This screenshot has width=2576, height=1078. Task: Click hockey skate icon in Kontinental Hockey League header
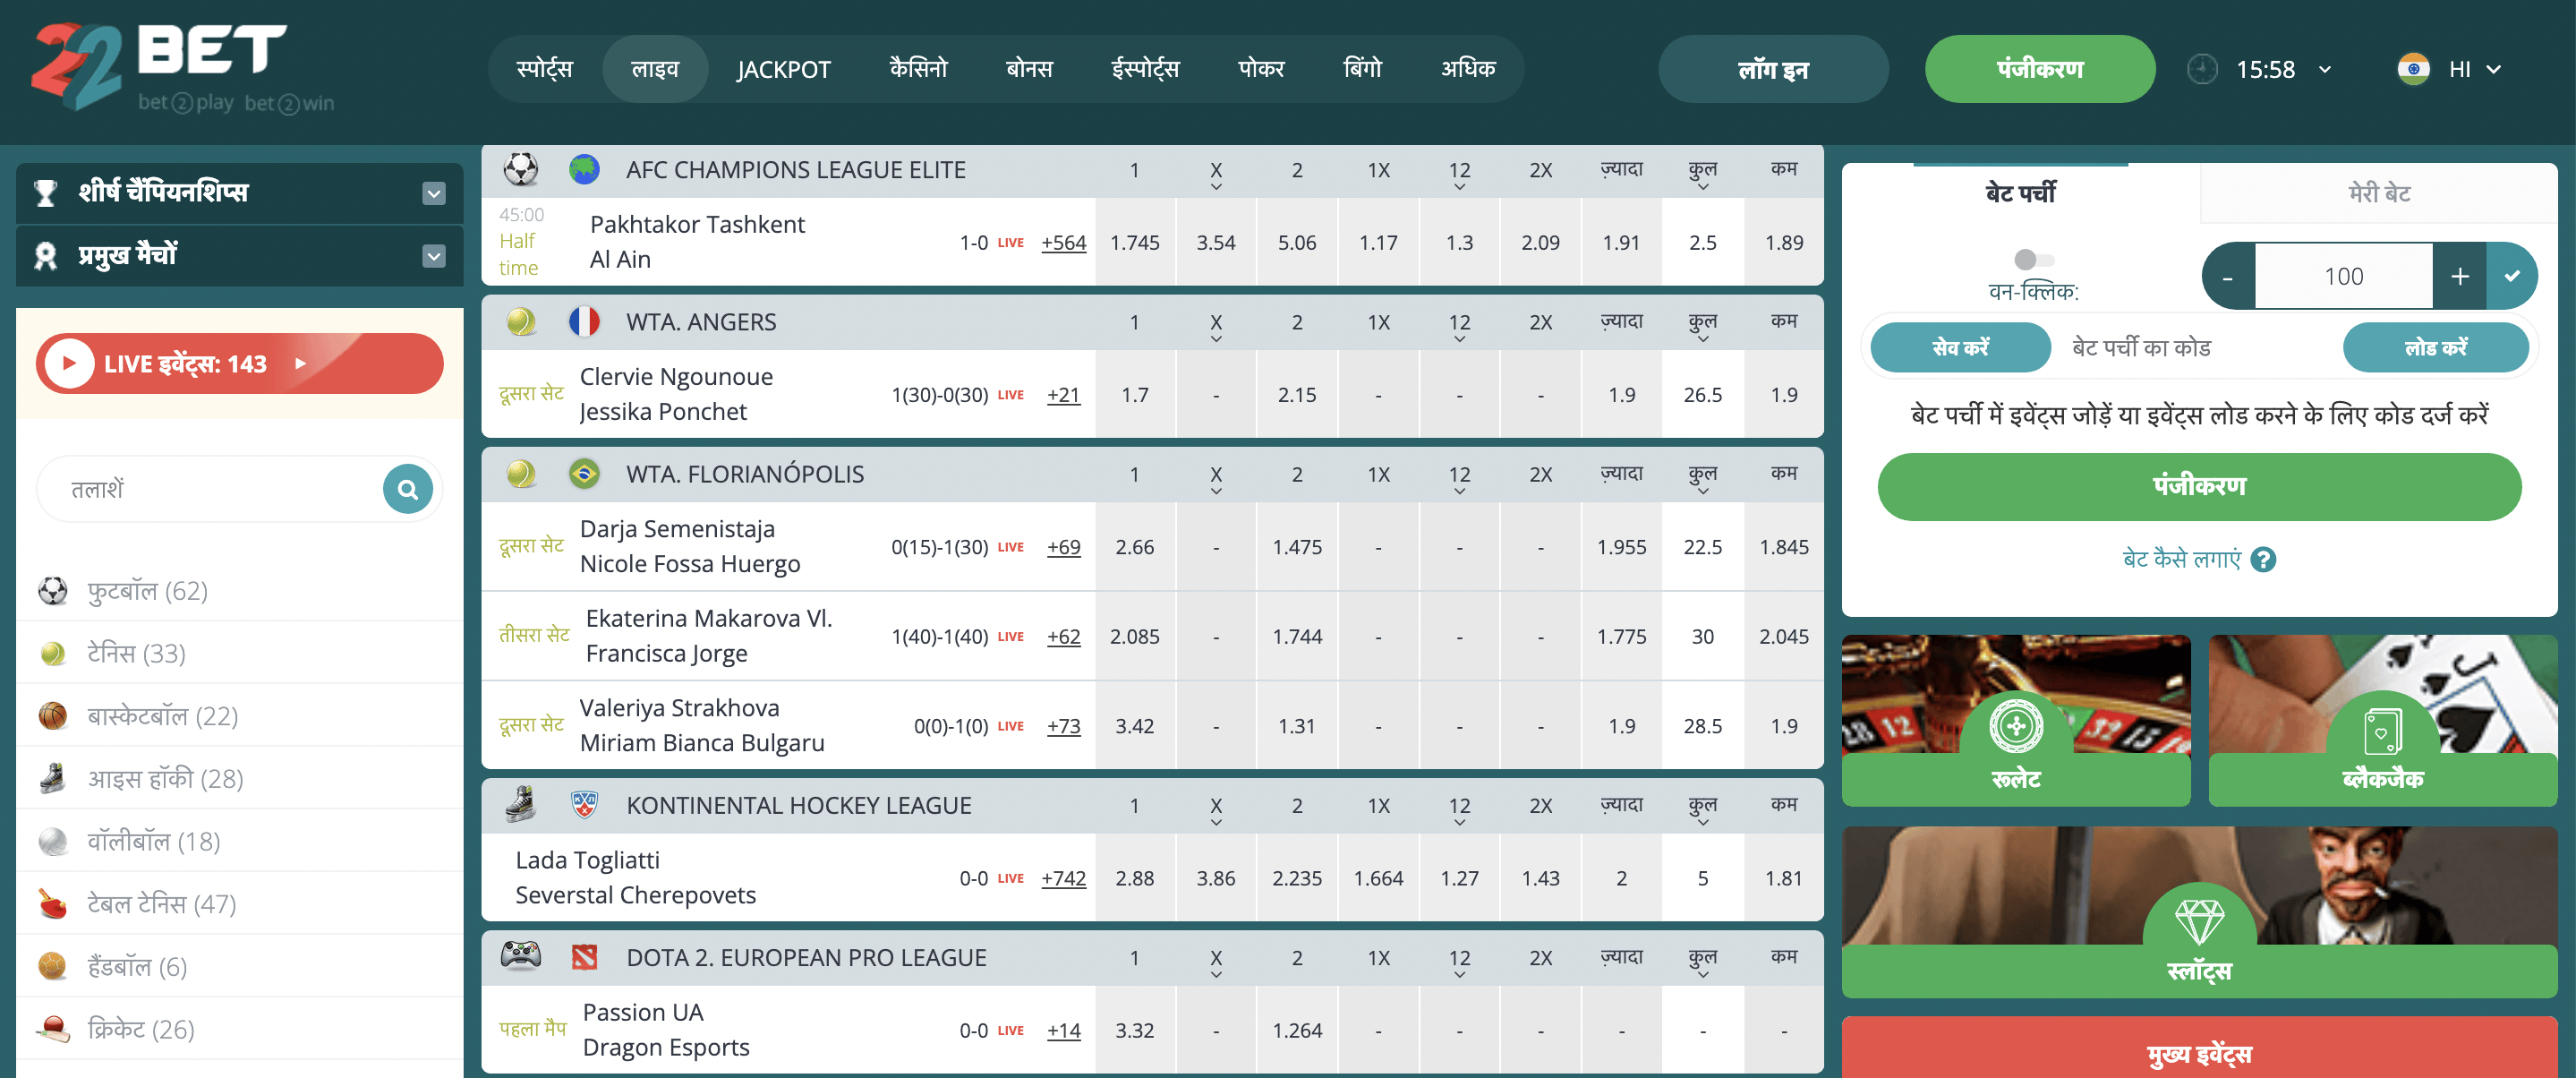(x=521, y=804)
